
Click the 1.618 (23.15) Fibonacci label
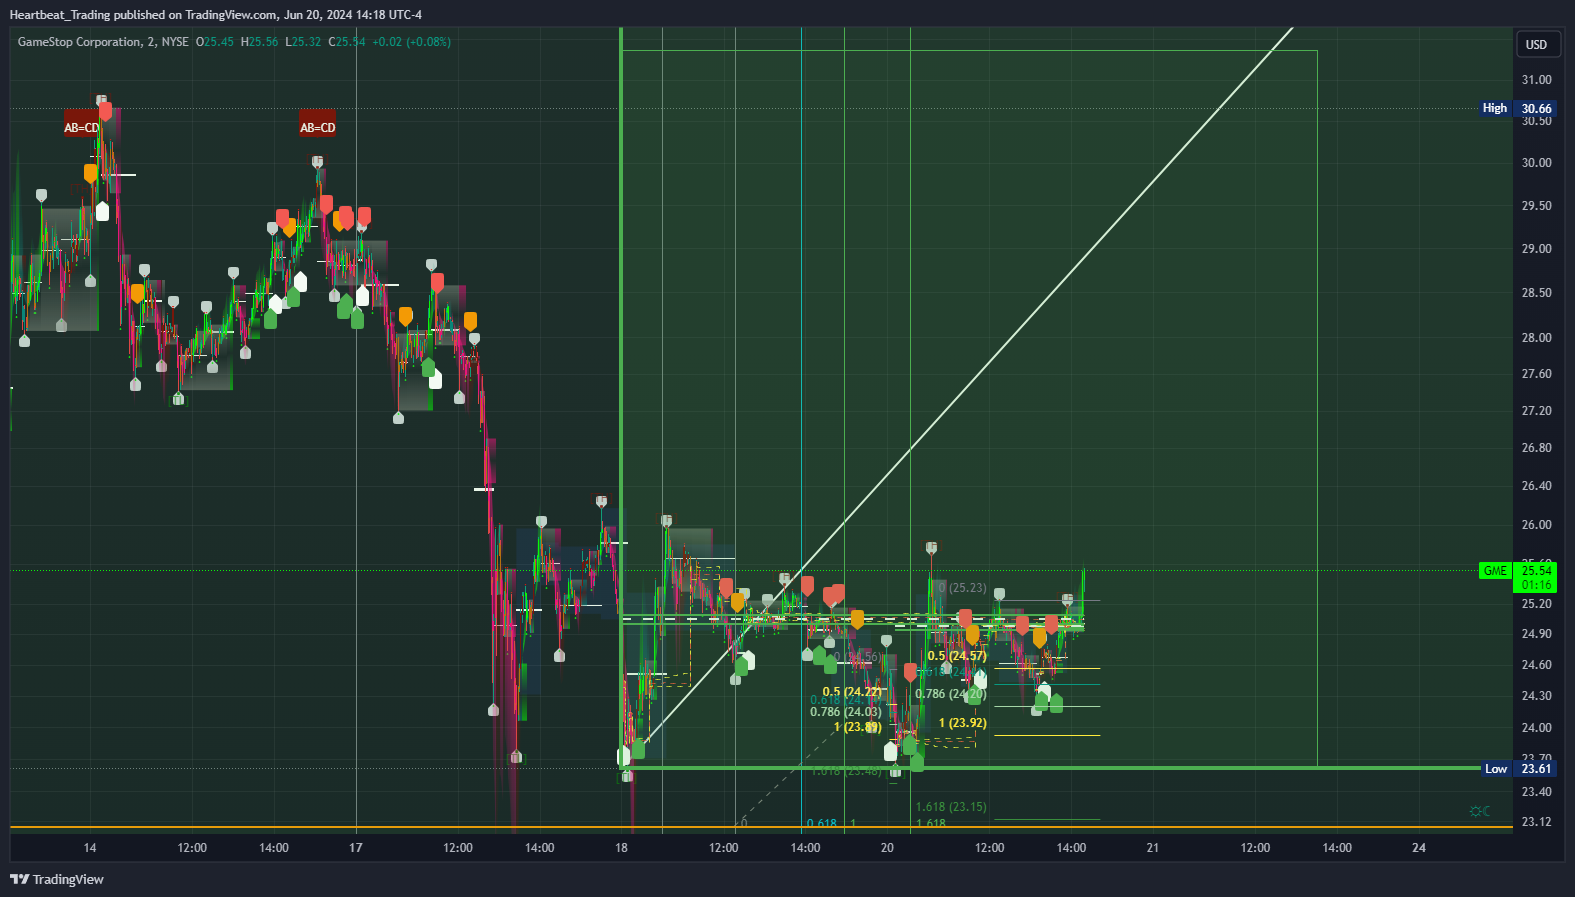pyautogui.click(x=951, y=807)
